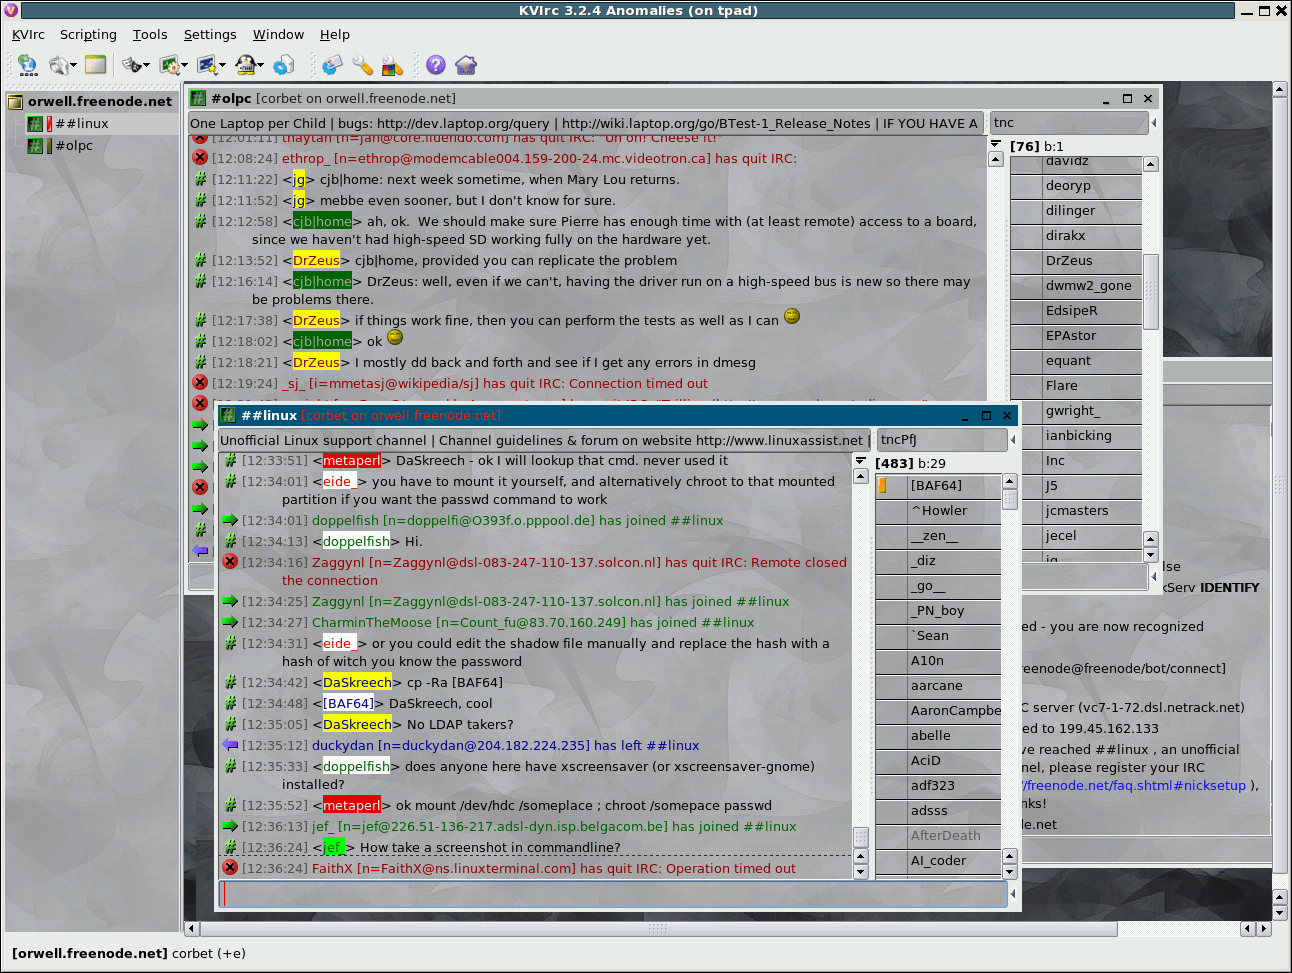Click the view tools icon above ##linux chat scrollbar
This screenshot has width=1292, height=973.
[860, 460]
